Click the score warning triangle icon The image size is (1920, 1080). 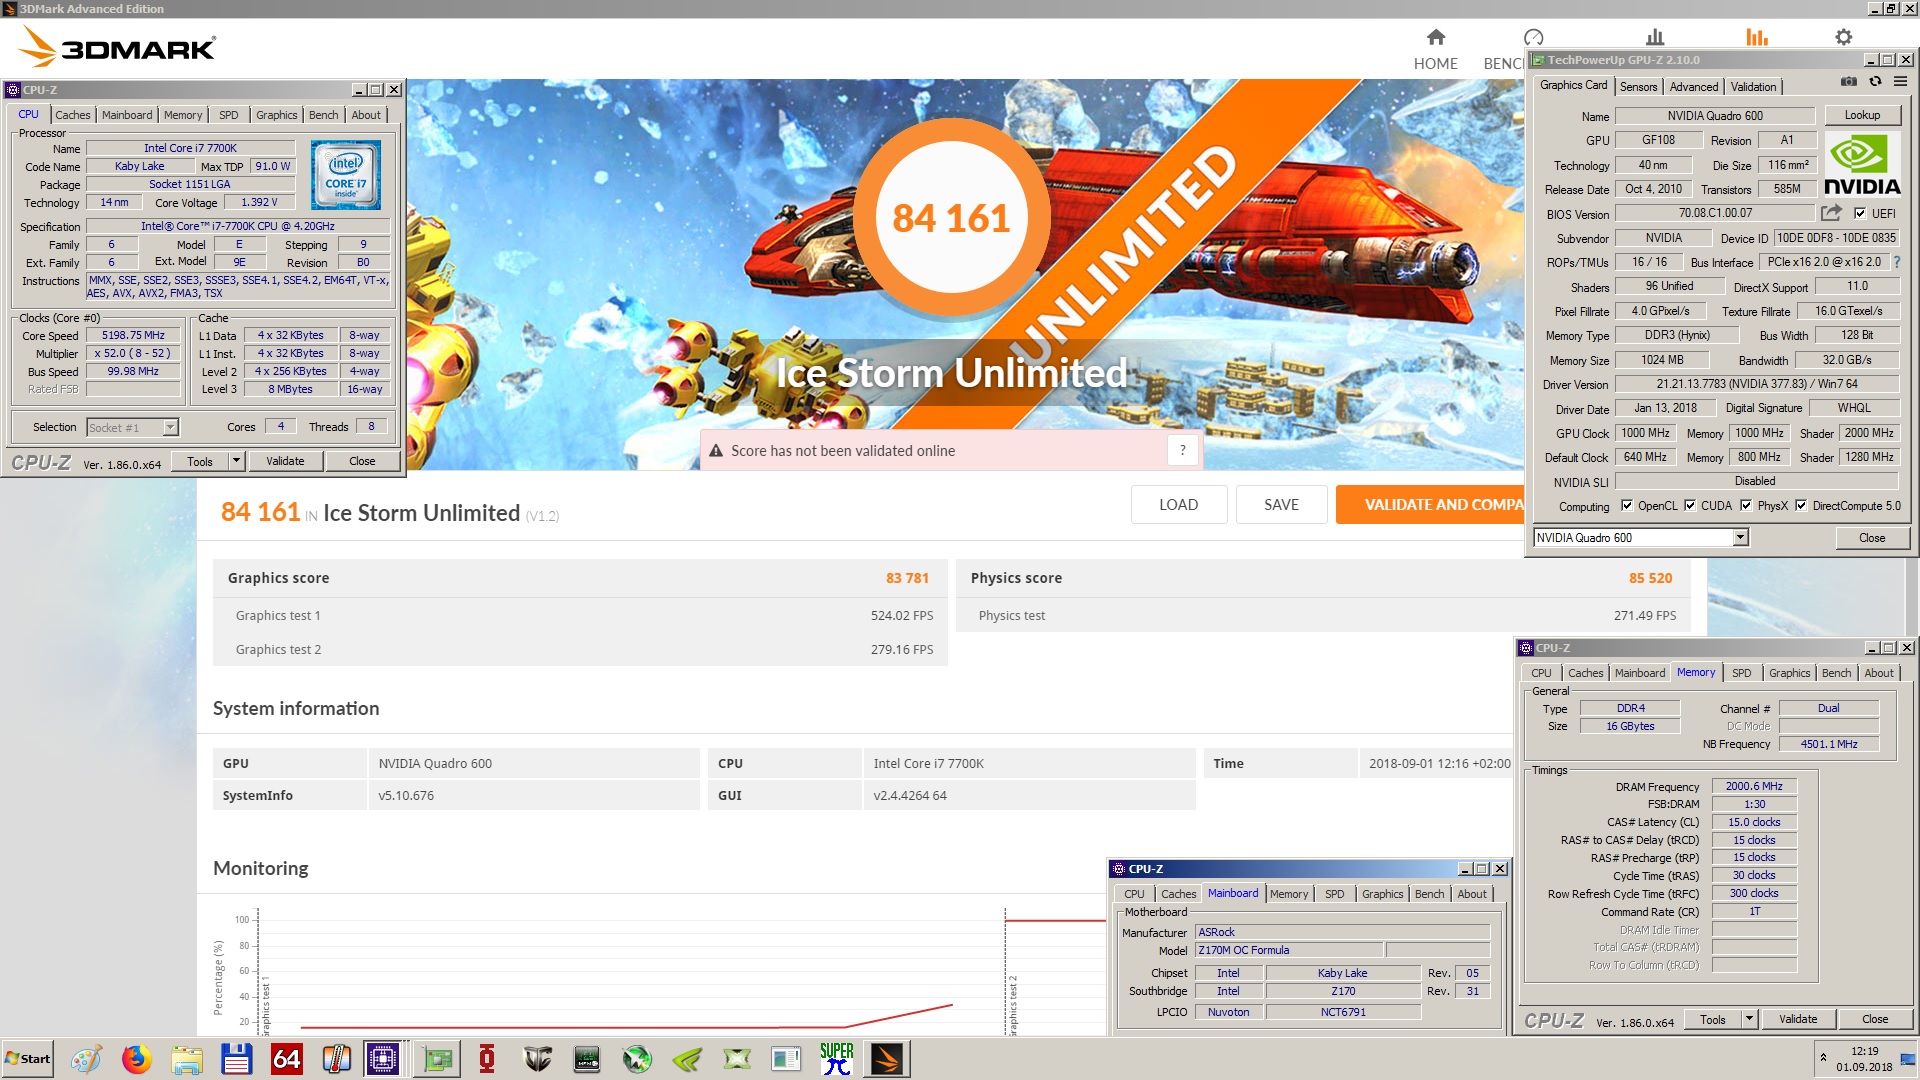[716, 451]
